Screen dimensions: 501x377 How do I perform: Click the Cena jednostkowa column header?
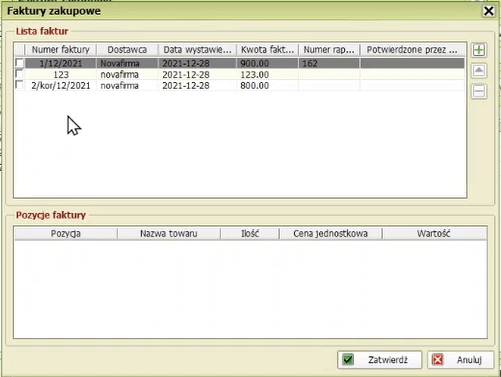[330, 234]
